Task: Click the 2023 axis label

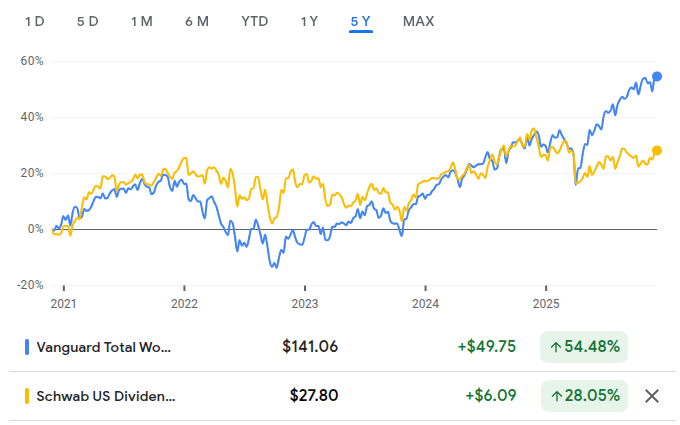Action: (305, 304)
